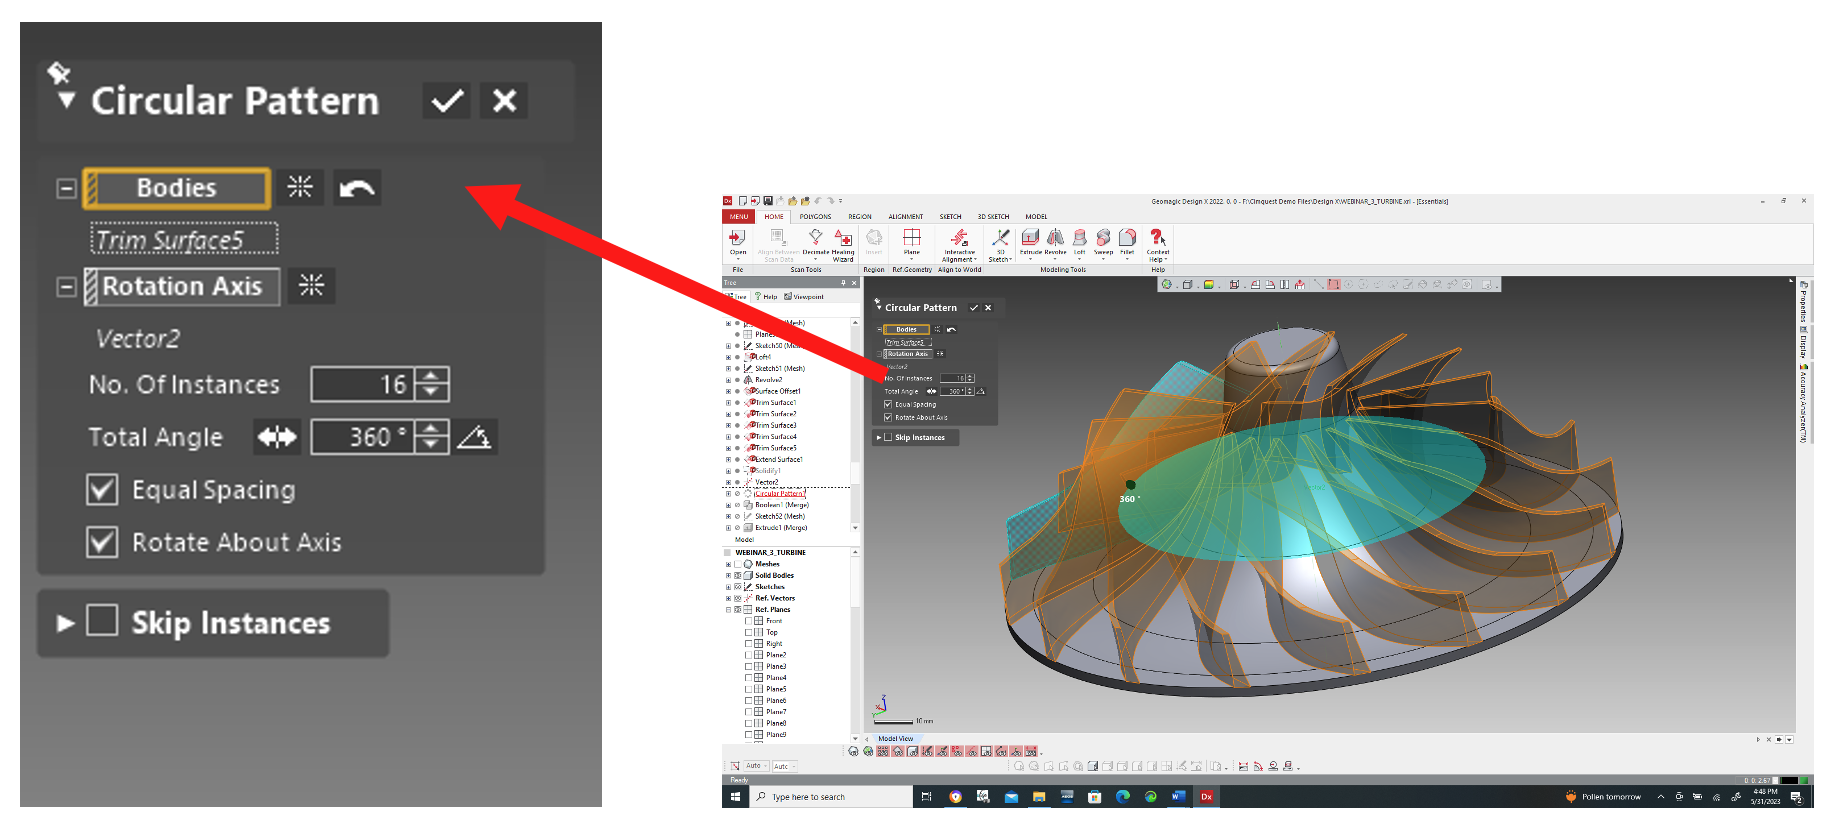The height and width of the screenshot is (840, 1830).
Task: Expand the Revolve2 feature node
Action: (728, 380)
